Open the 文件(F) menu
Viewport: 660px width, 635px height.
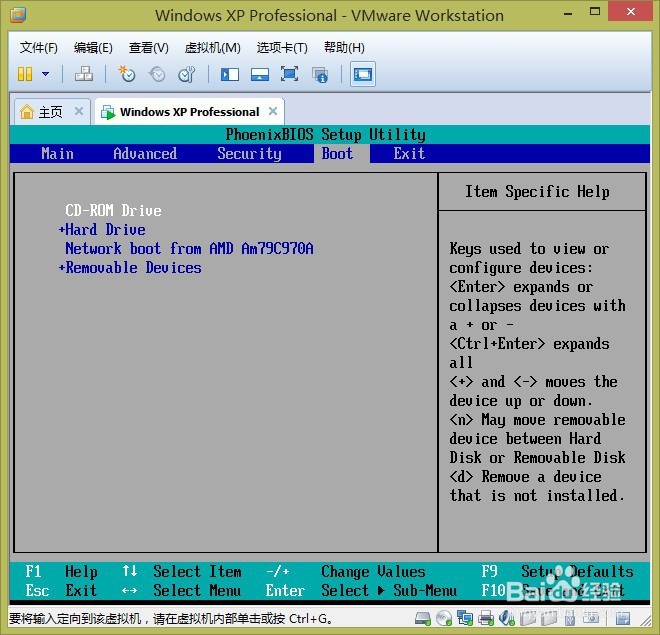[38, 48]
